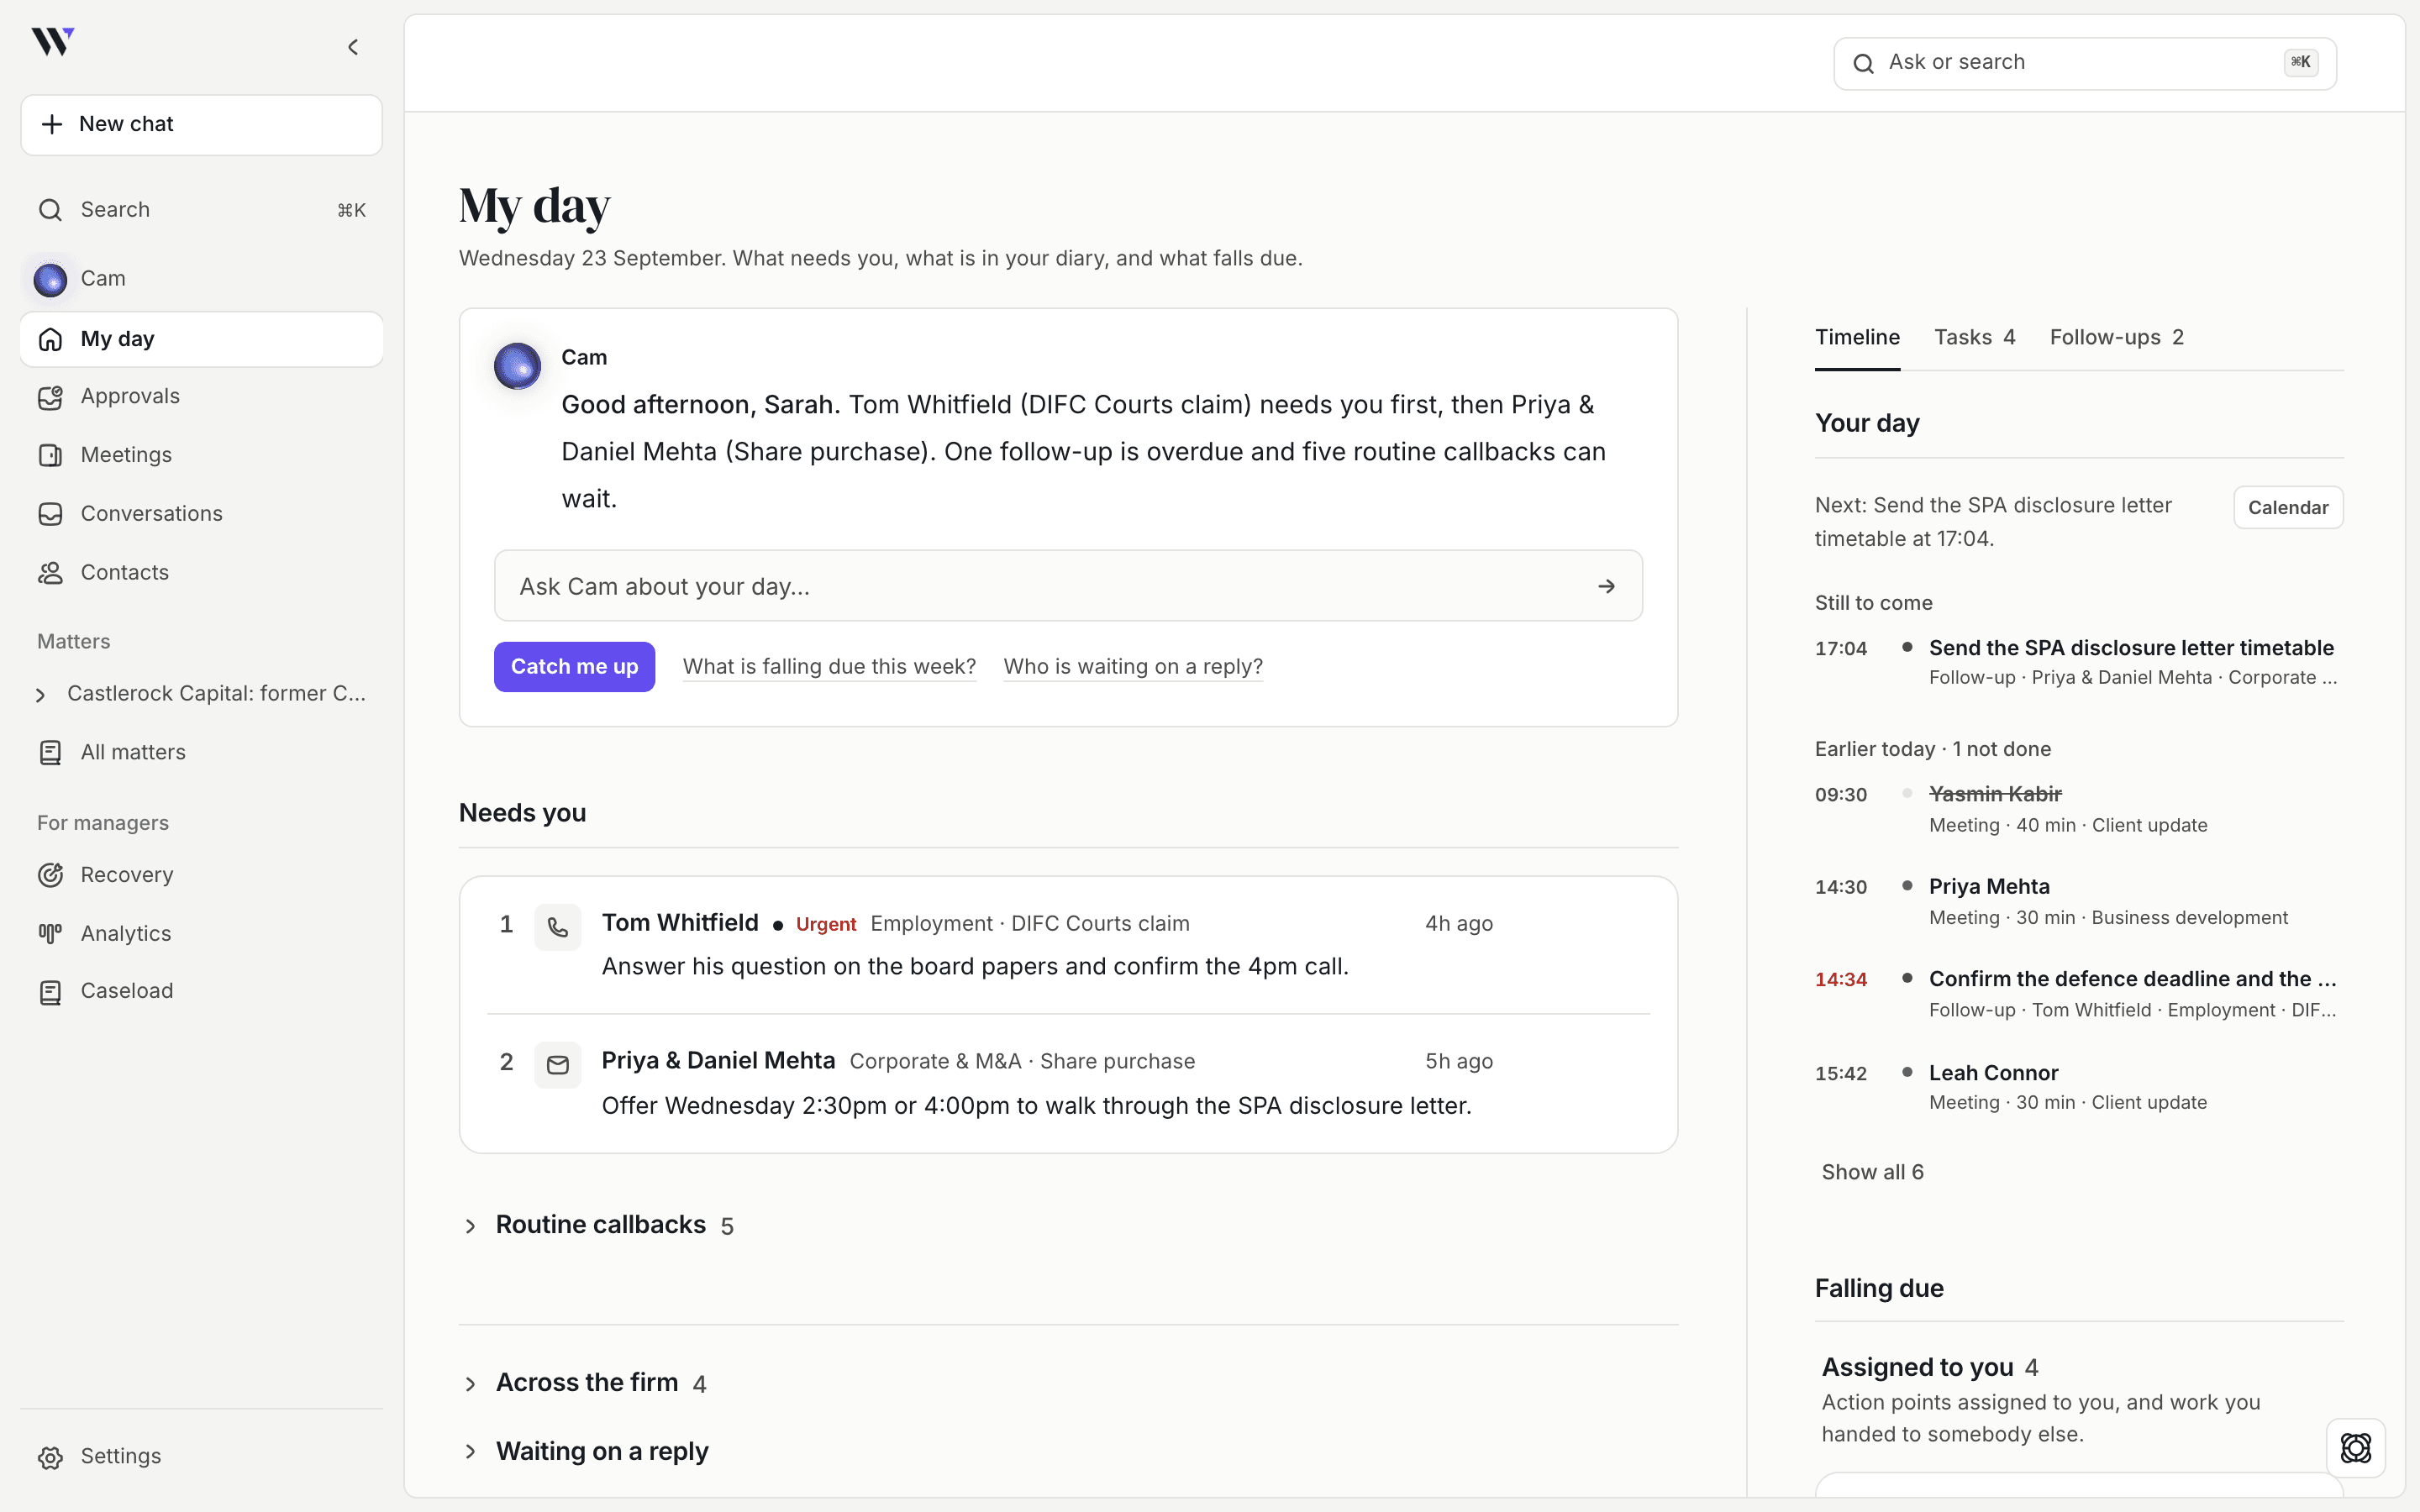Expand the Waiting on a reply section
Viewport: 2420px width, 1512px height.
click(586, 1451)
